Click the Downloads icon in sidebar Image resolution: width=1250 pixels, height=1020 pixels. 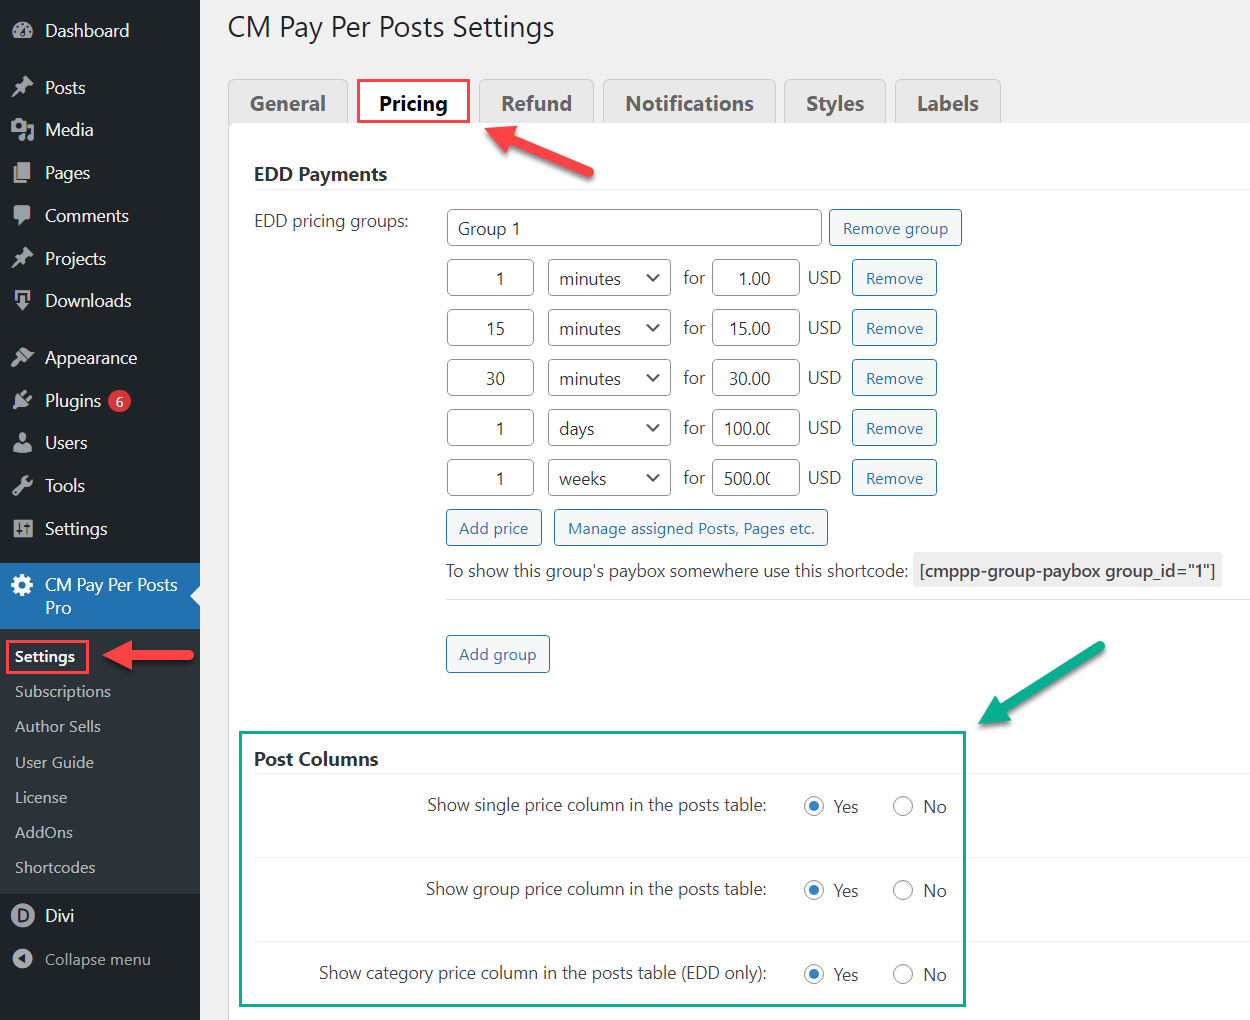click(22, 301)
